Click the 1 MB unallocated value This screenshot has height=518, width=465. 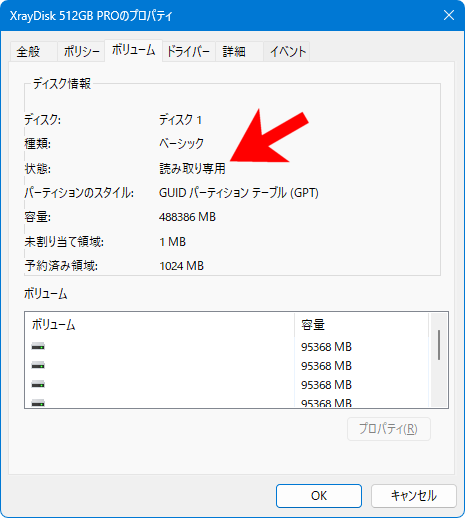[x=172, y=242]
